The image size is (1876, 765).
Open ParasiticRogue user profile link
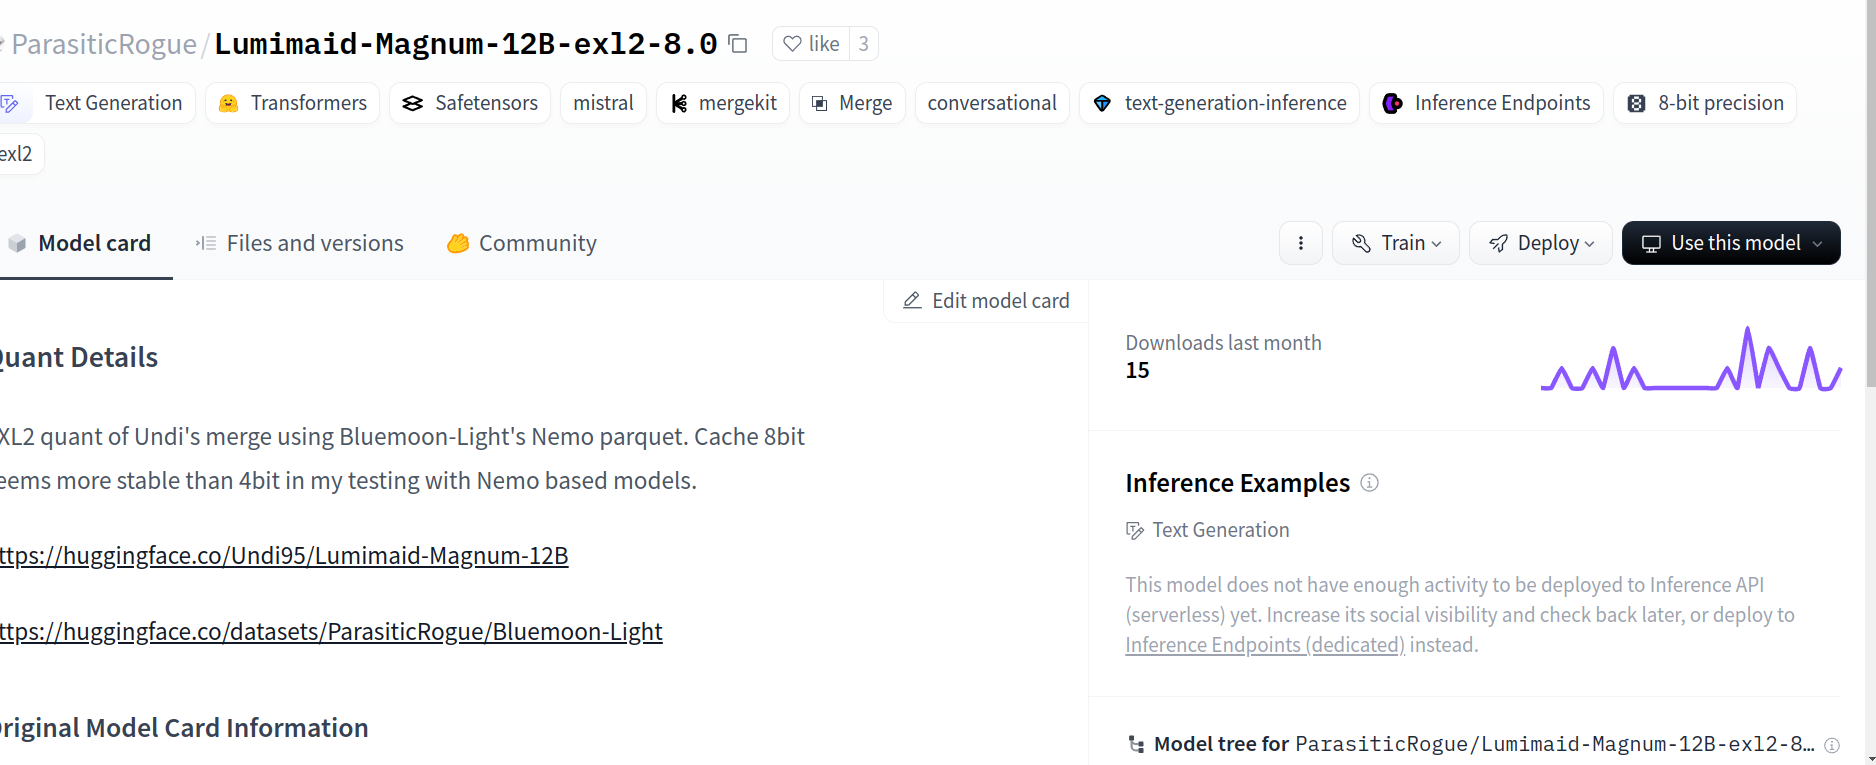[x=104, y=44]
